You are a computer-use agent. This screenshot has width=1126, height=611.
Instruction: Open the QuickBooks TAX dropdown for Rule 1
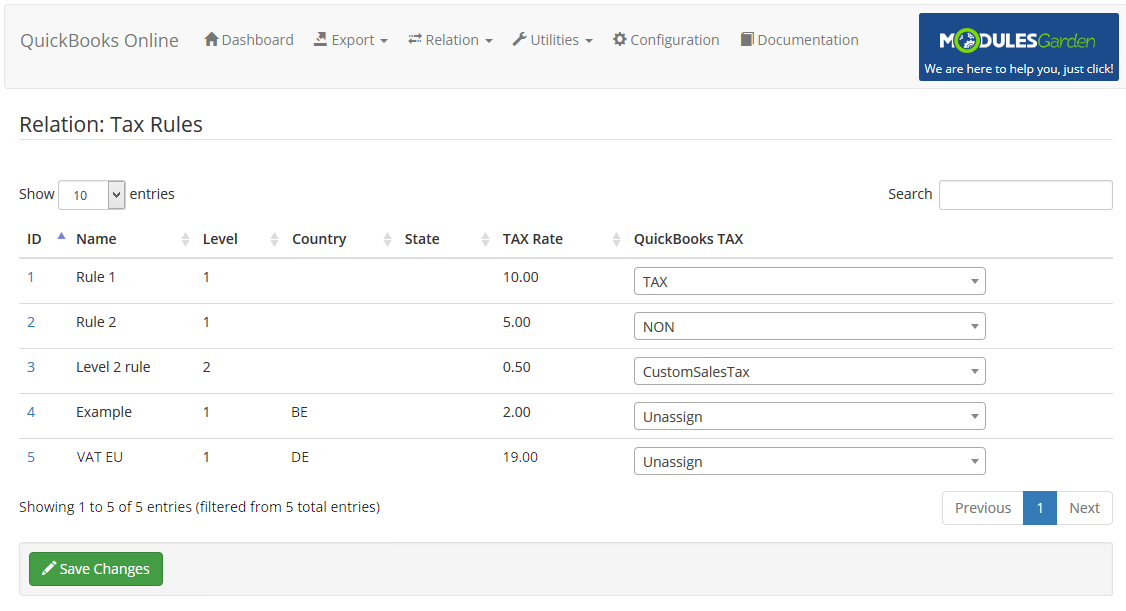pos(809,281)
